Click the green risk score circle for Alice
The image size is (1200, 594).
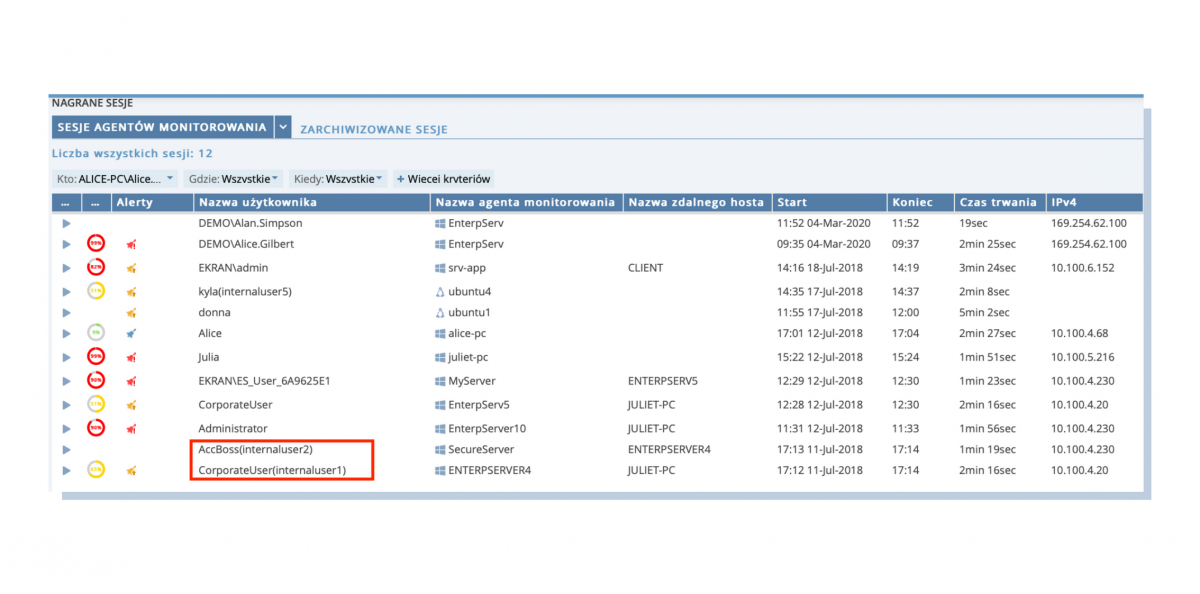click(x=96, y=333)
